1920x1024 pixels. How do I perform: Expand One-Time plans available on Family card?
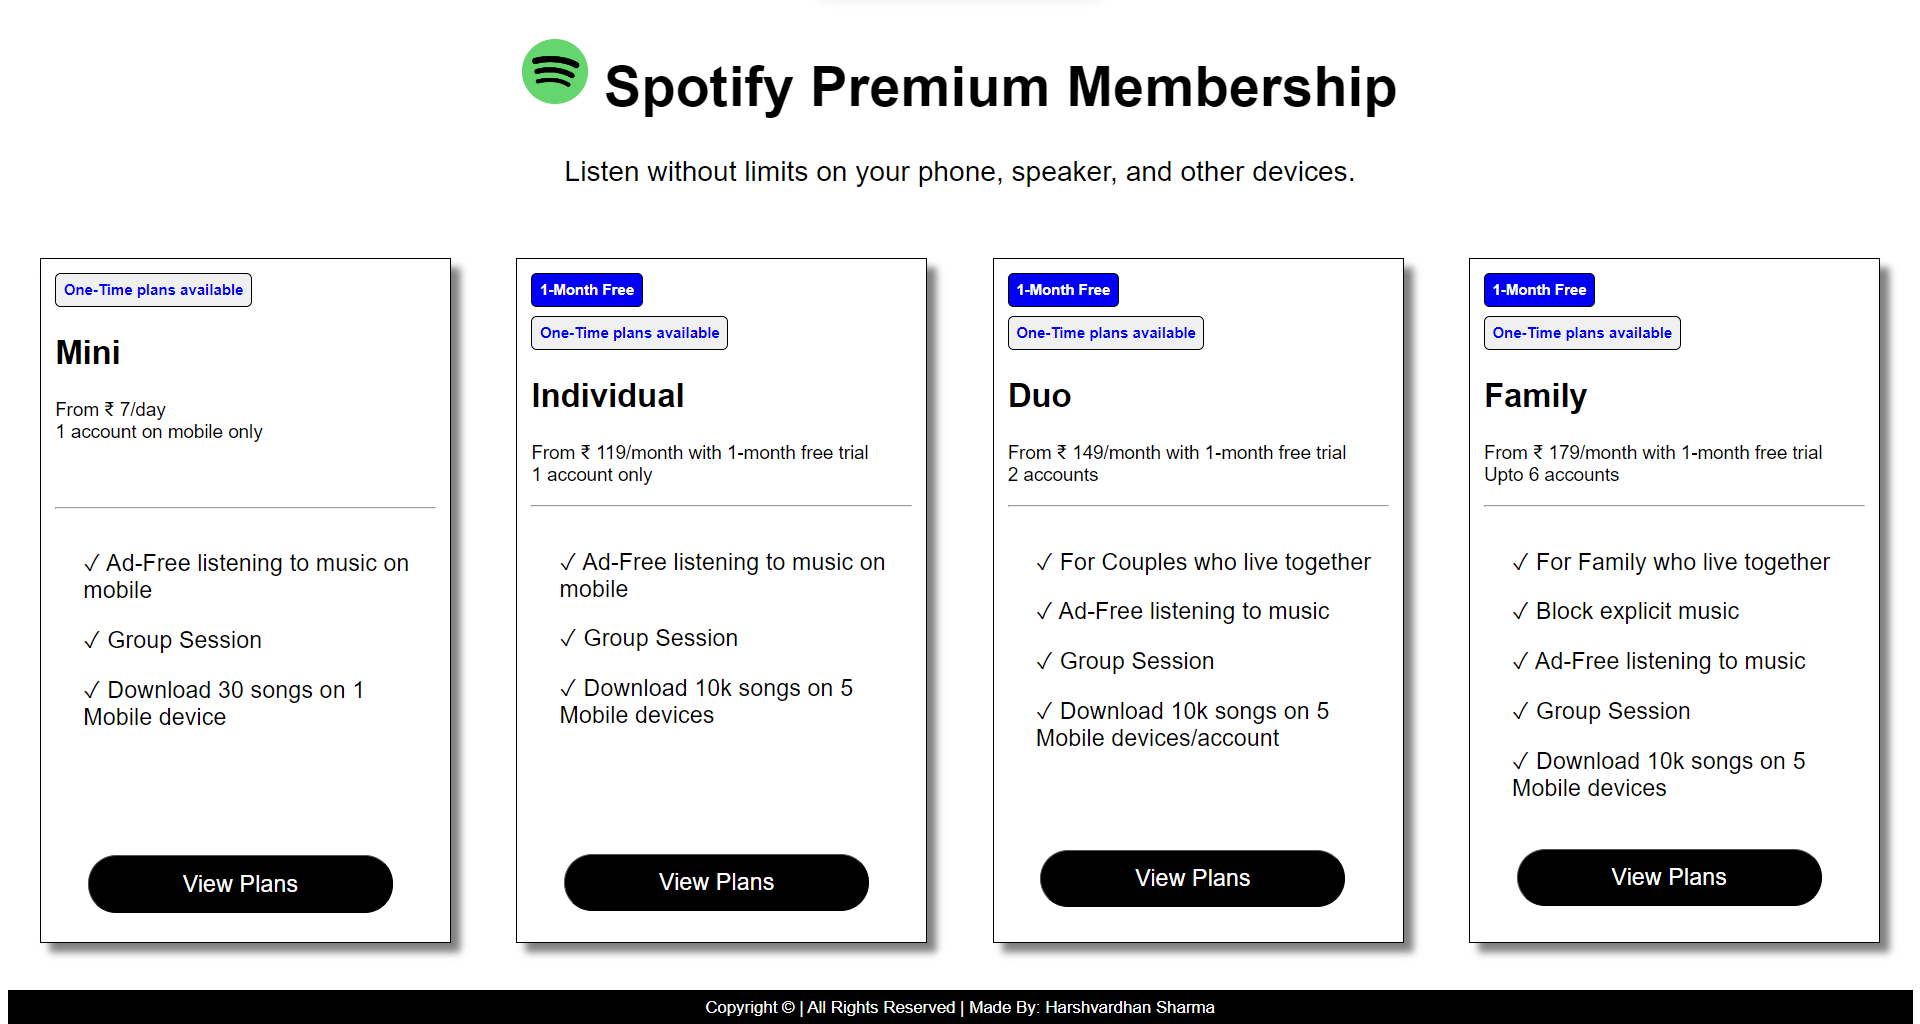[x=1581, y=332]
